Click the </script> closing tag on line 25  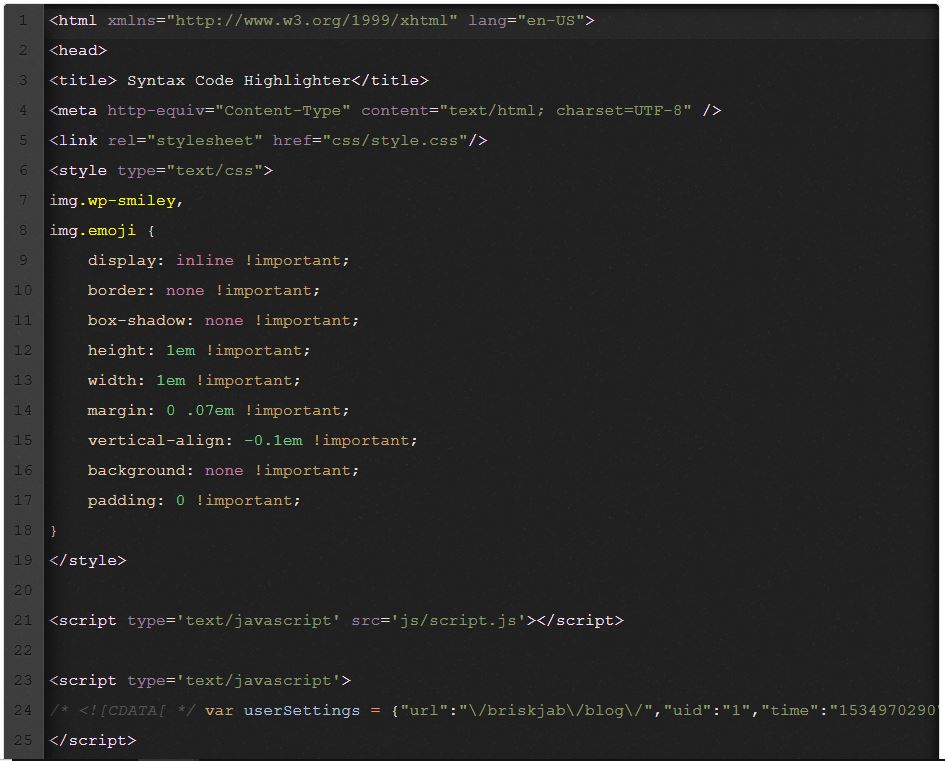(x=93, y=741)
